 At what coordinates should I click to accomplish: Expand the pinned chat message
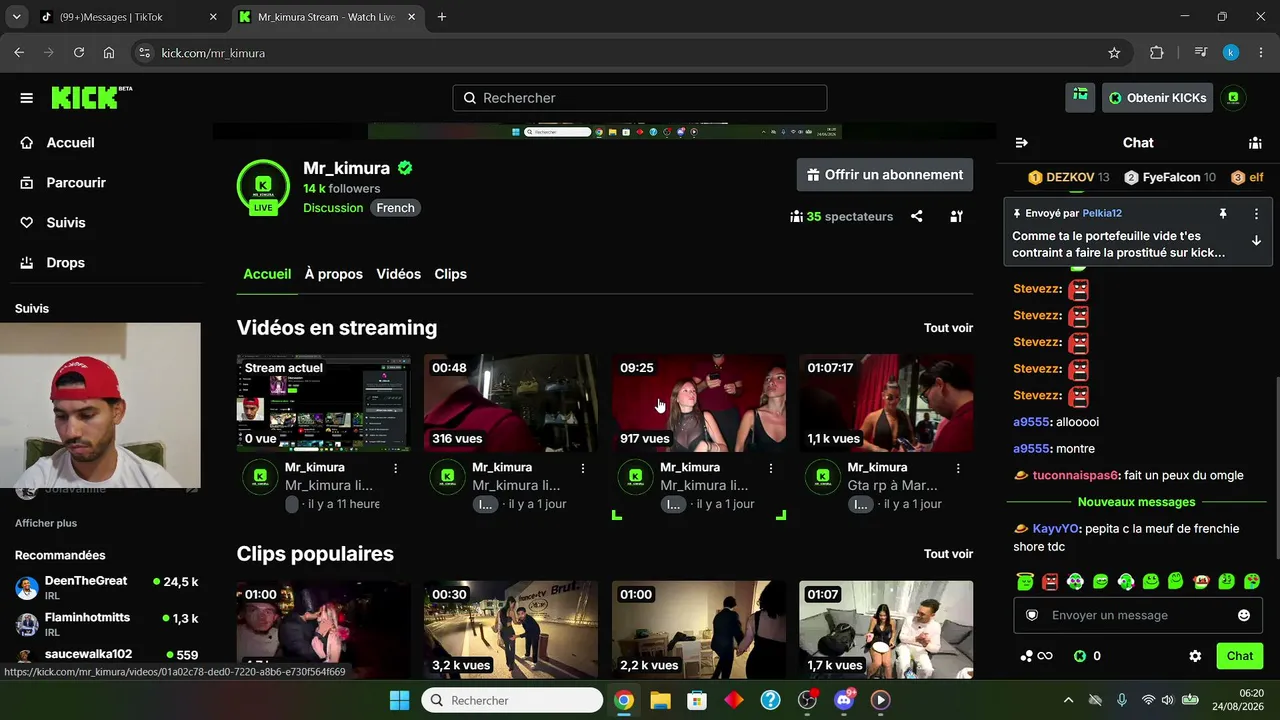[x=1256, y=241]
